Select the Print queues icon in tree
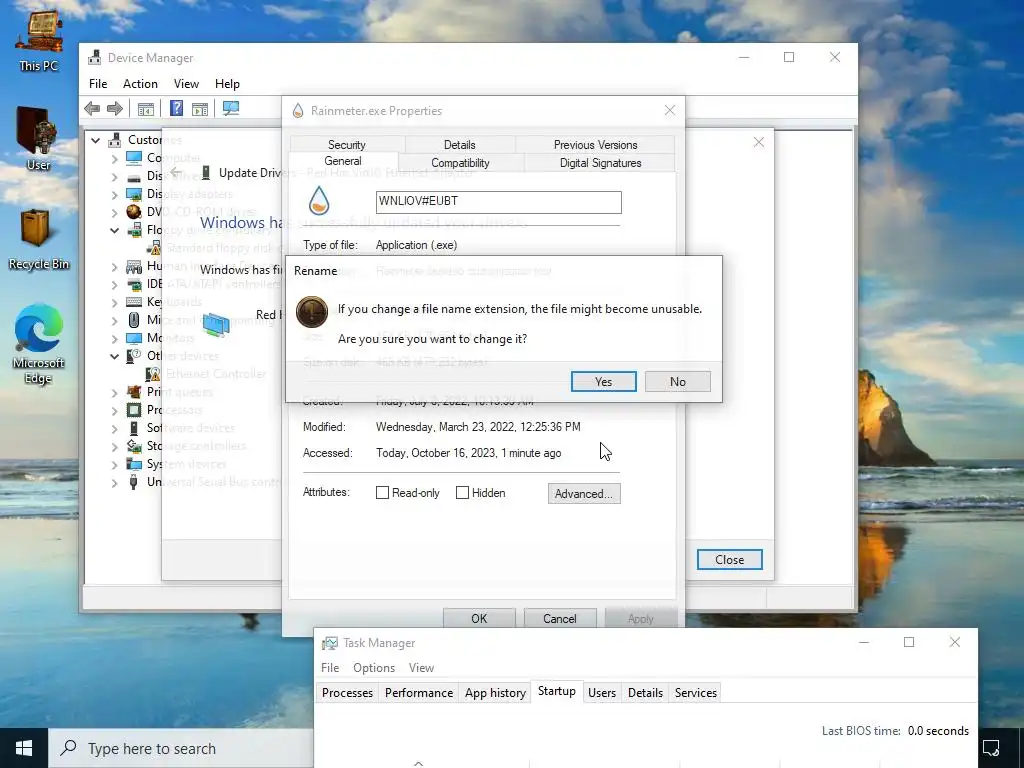 (x=134, y=392)
